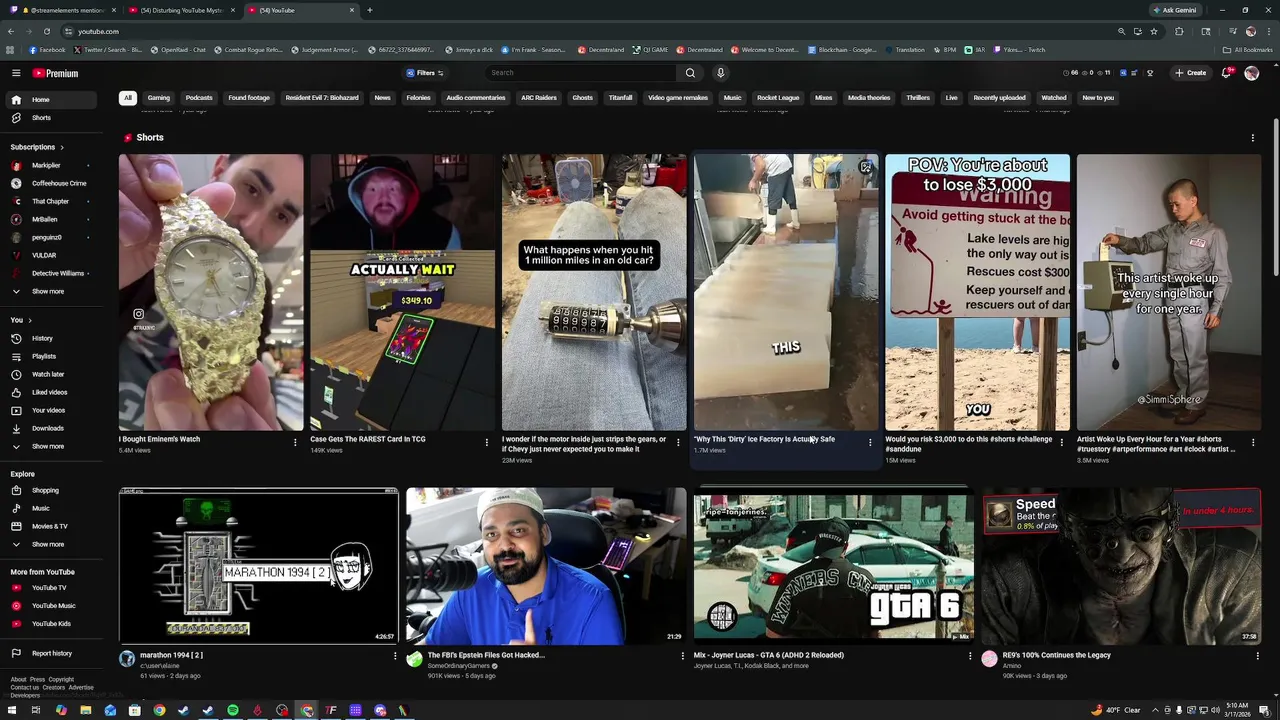Open options for 'RE9's 100% Continues the Legacy'
1280x720 pixels.
[1257, 656]
